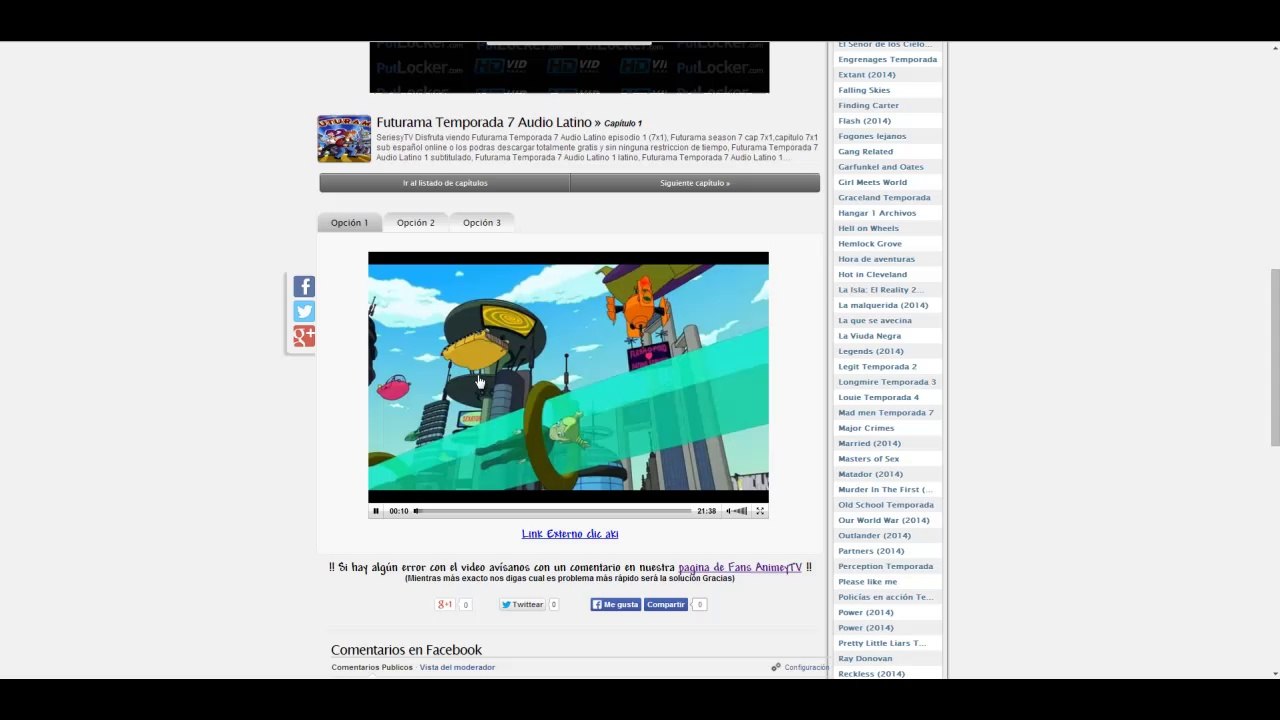This screenshot has height=720, width=1280.
Task: Pause the Futurama video
Action: click(376, 511)
